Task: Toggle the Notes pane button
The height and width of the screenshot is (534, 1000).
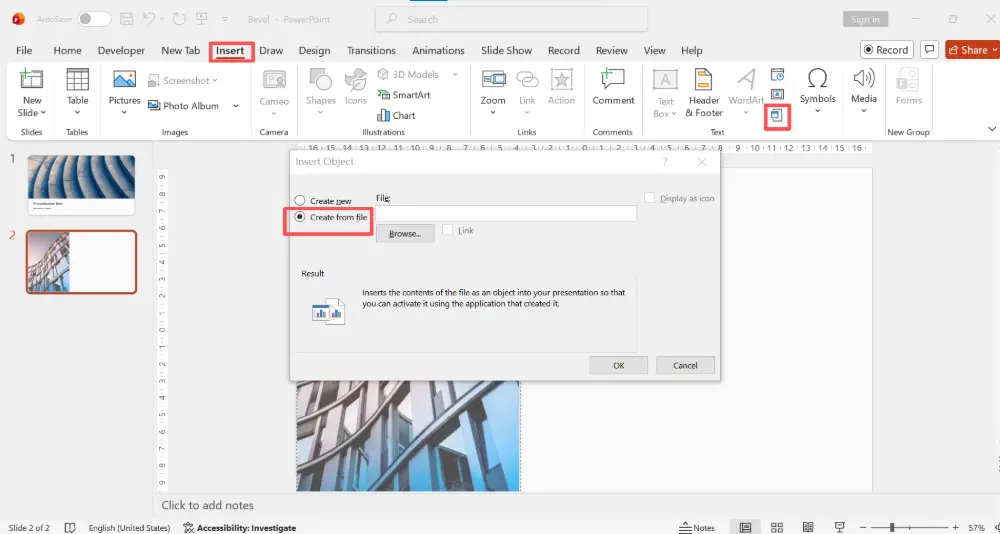Action: pos(697,528)
